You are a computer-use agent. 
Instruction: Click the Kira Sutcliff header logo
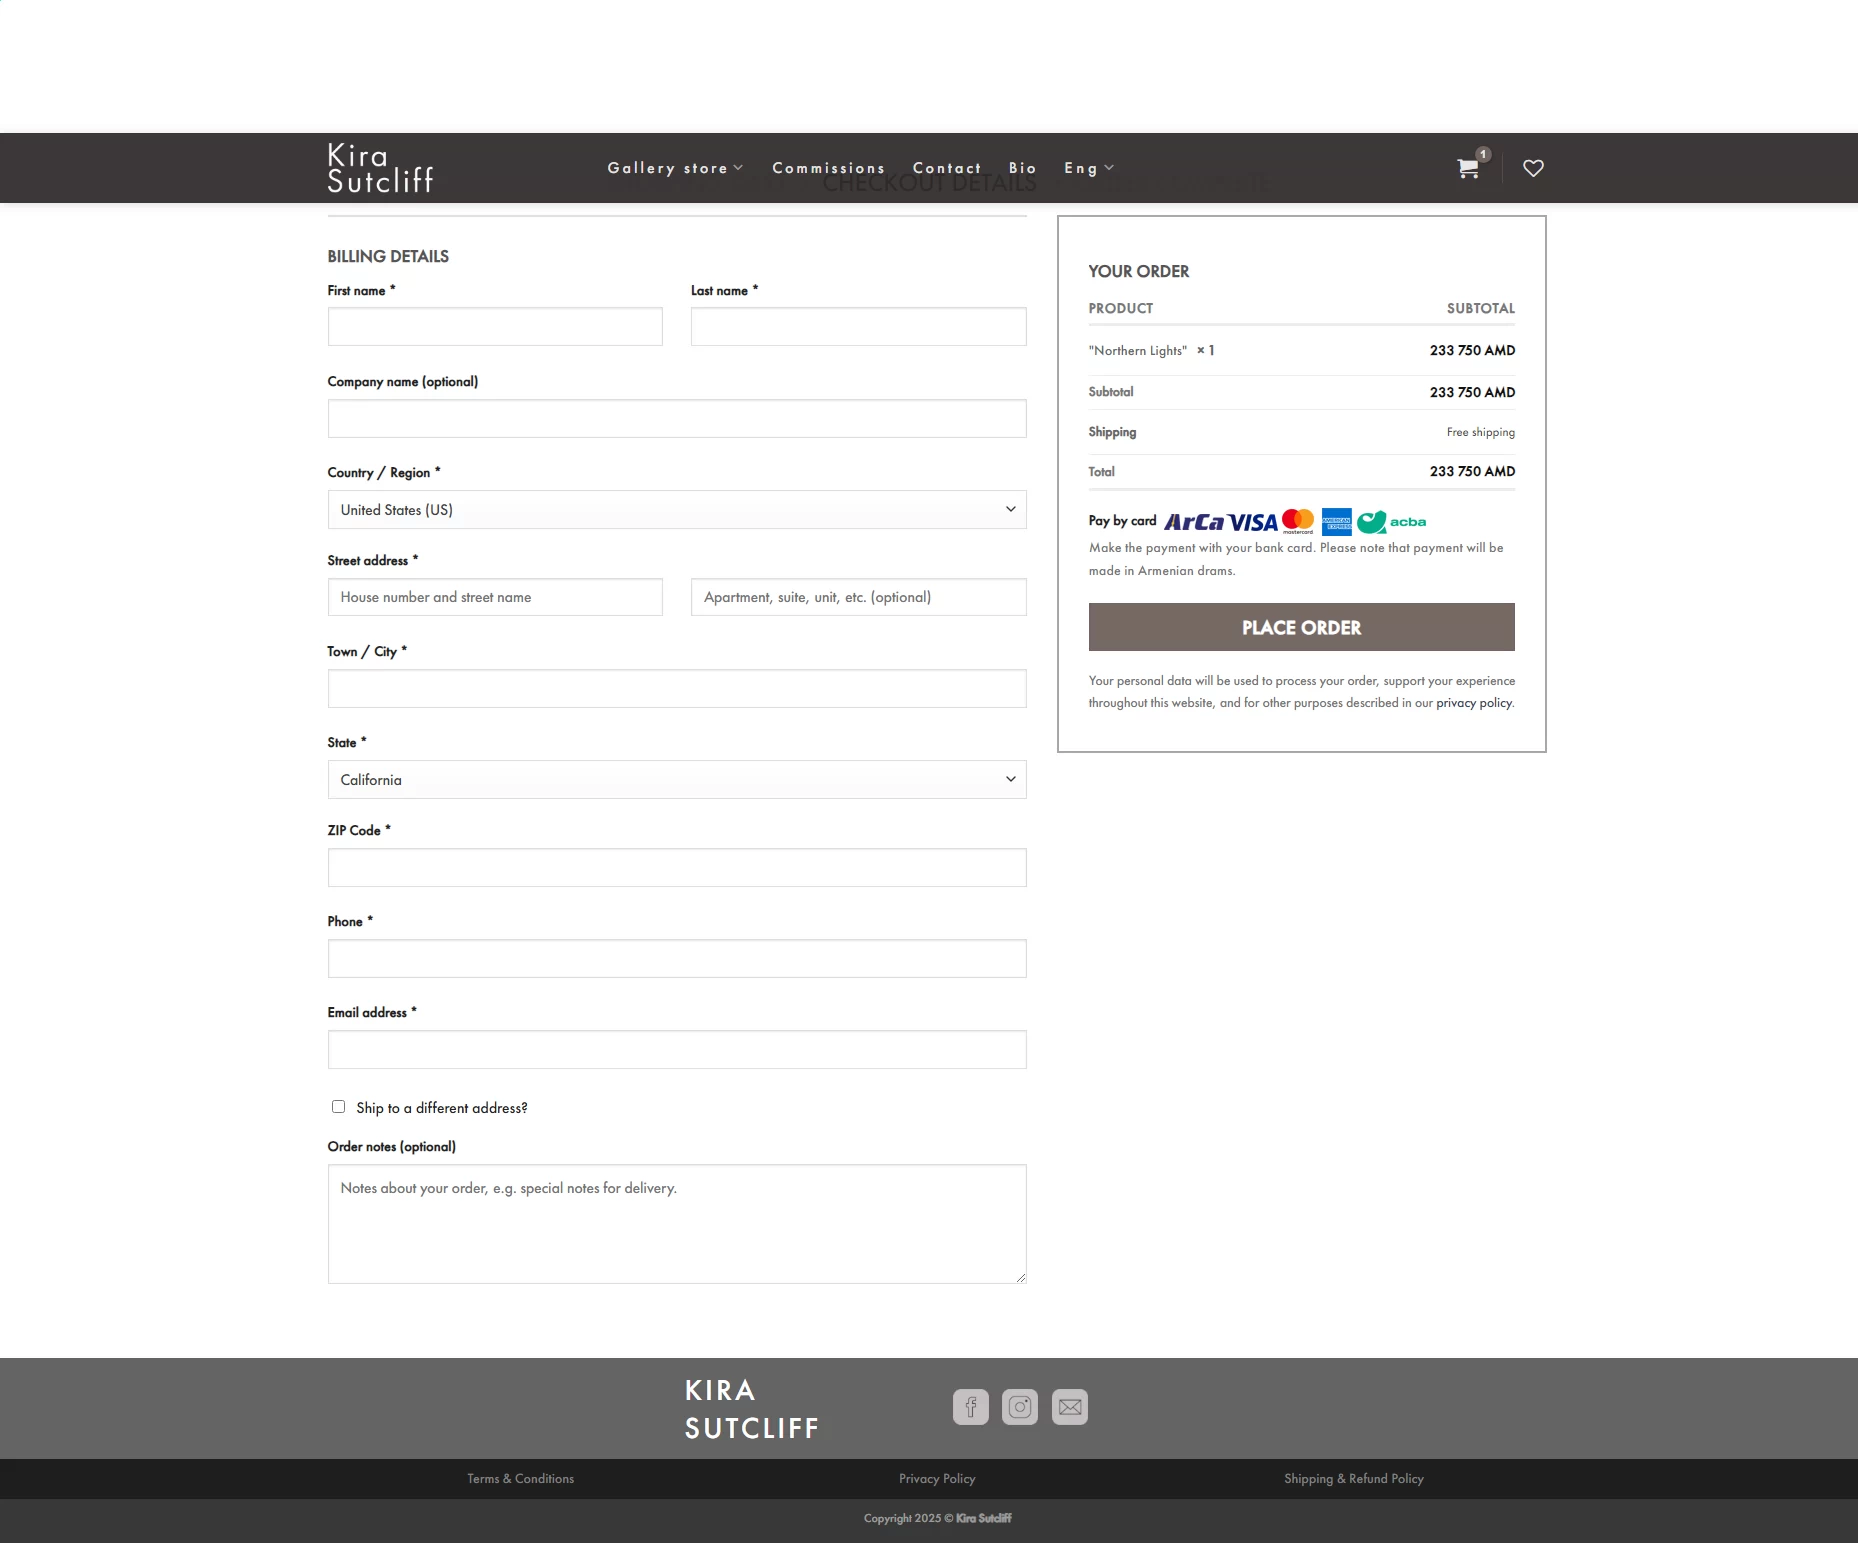380,168
